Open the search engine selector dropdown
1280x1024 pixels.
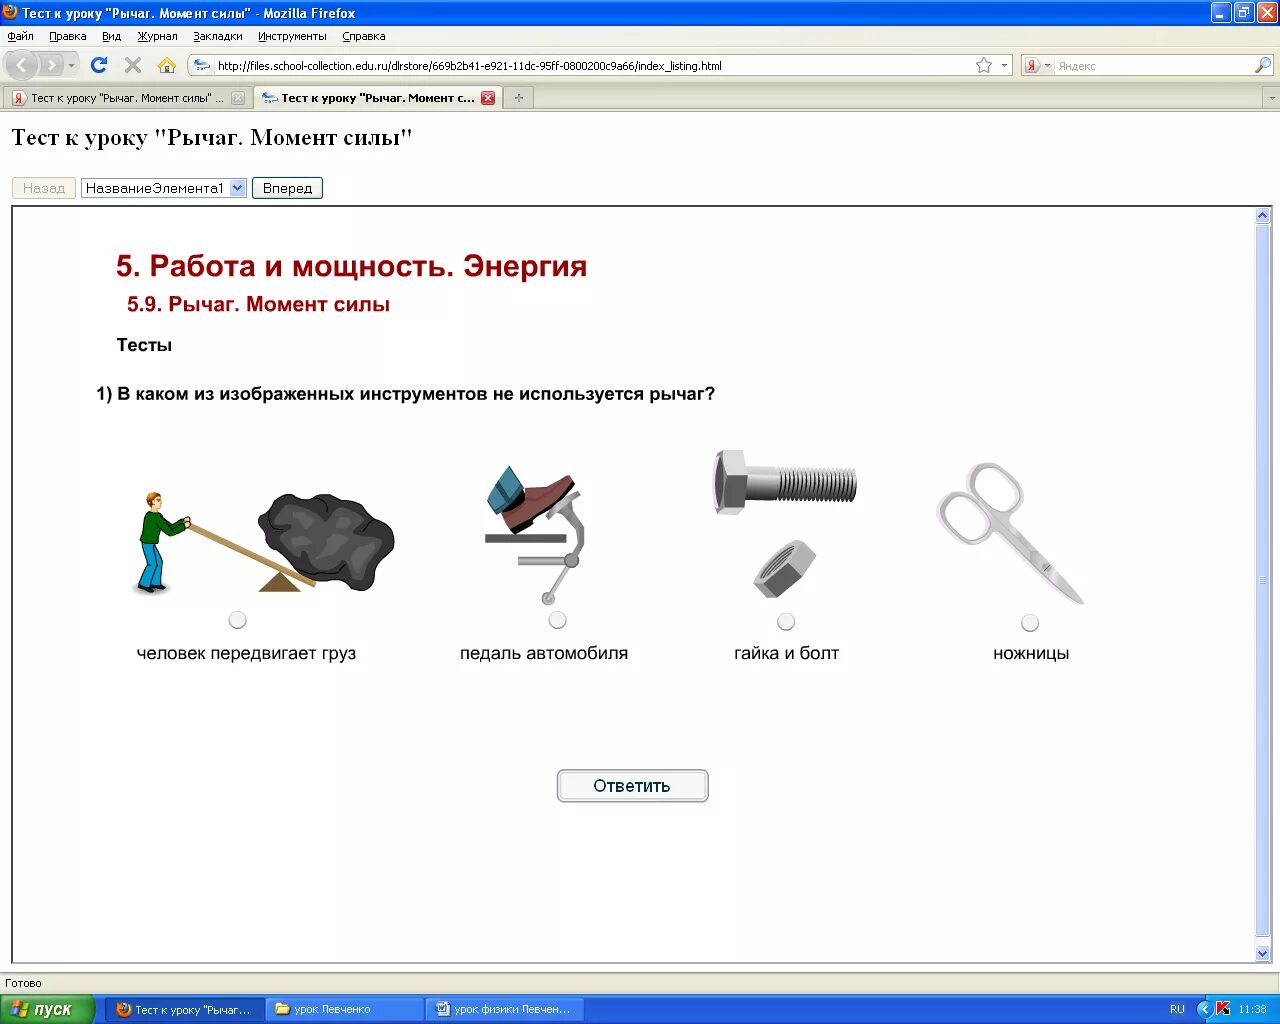1047,65
